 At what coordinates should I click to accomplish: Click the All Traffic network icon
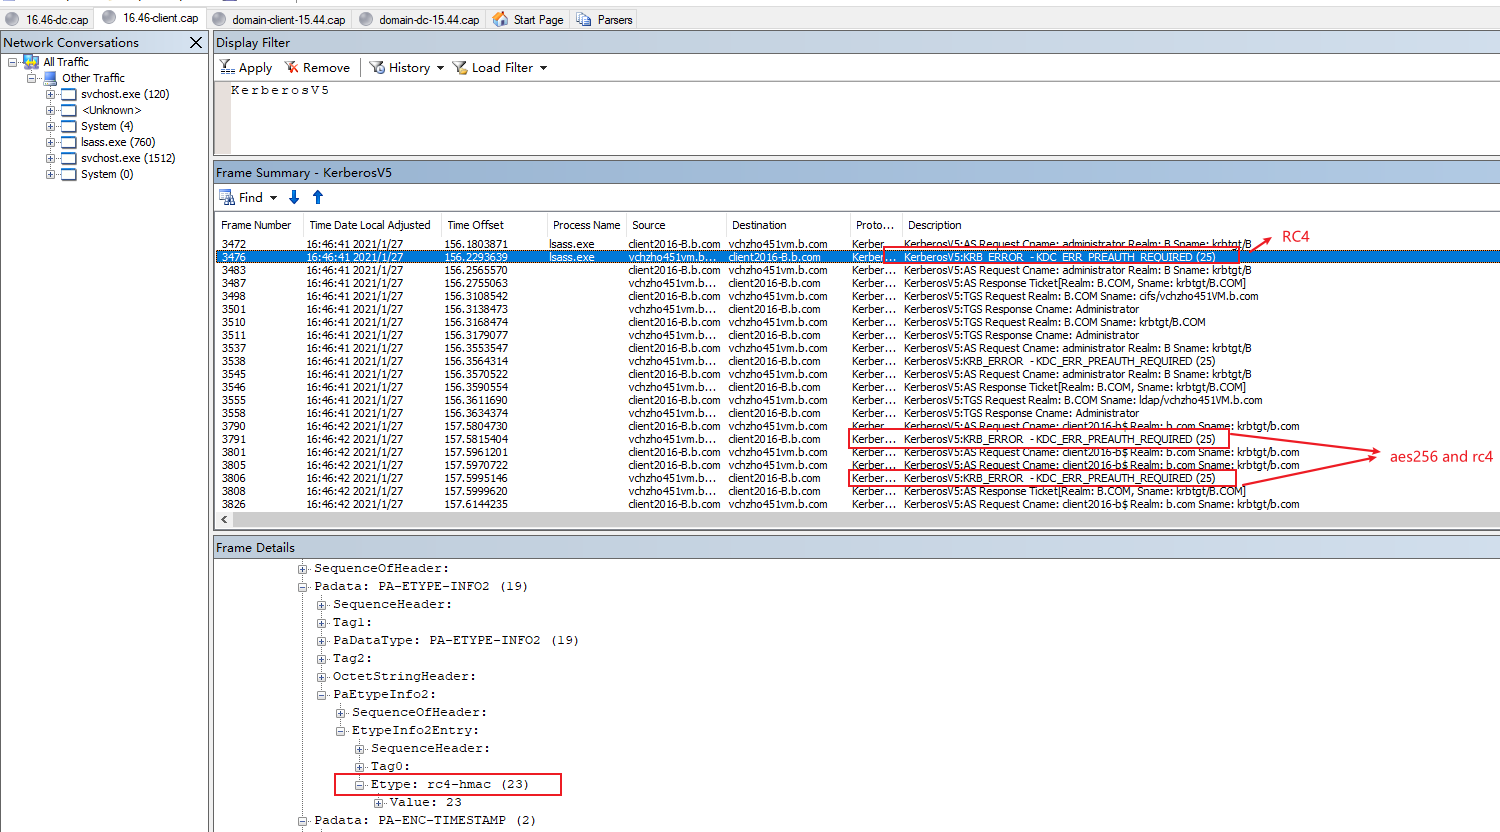(31, 62)
